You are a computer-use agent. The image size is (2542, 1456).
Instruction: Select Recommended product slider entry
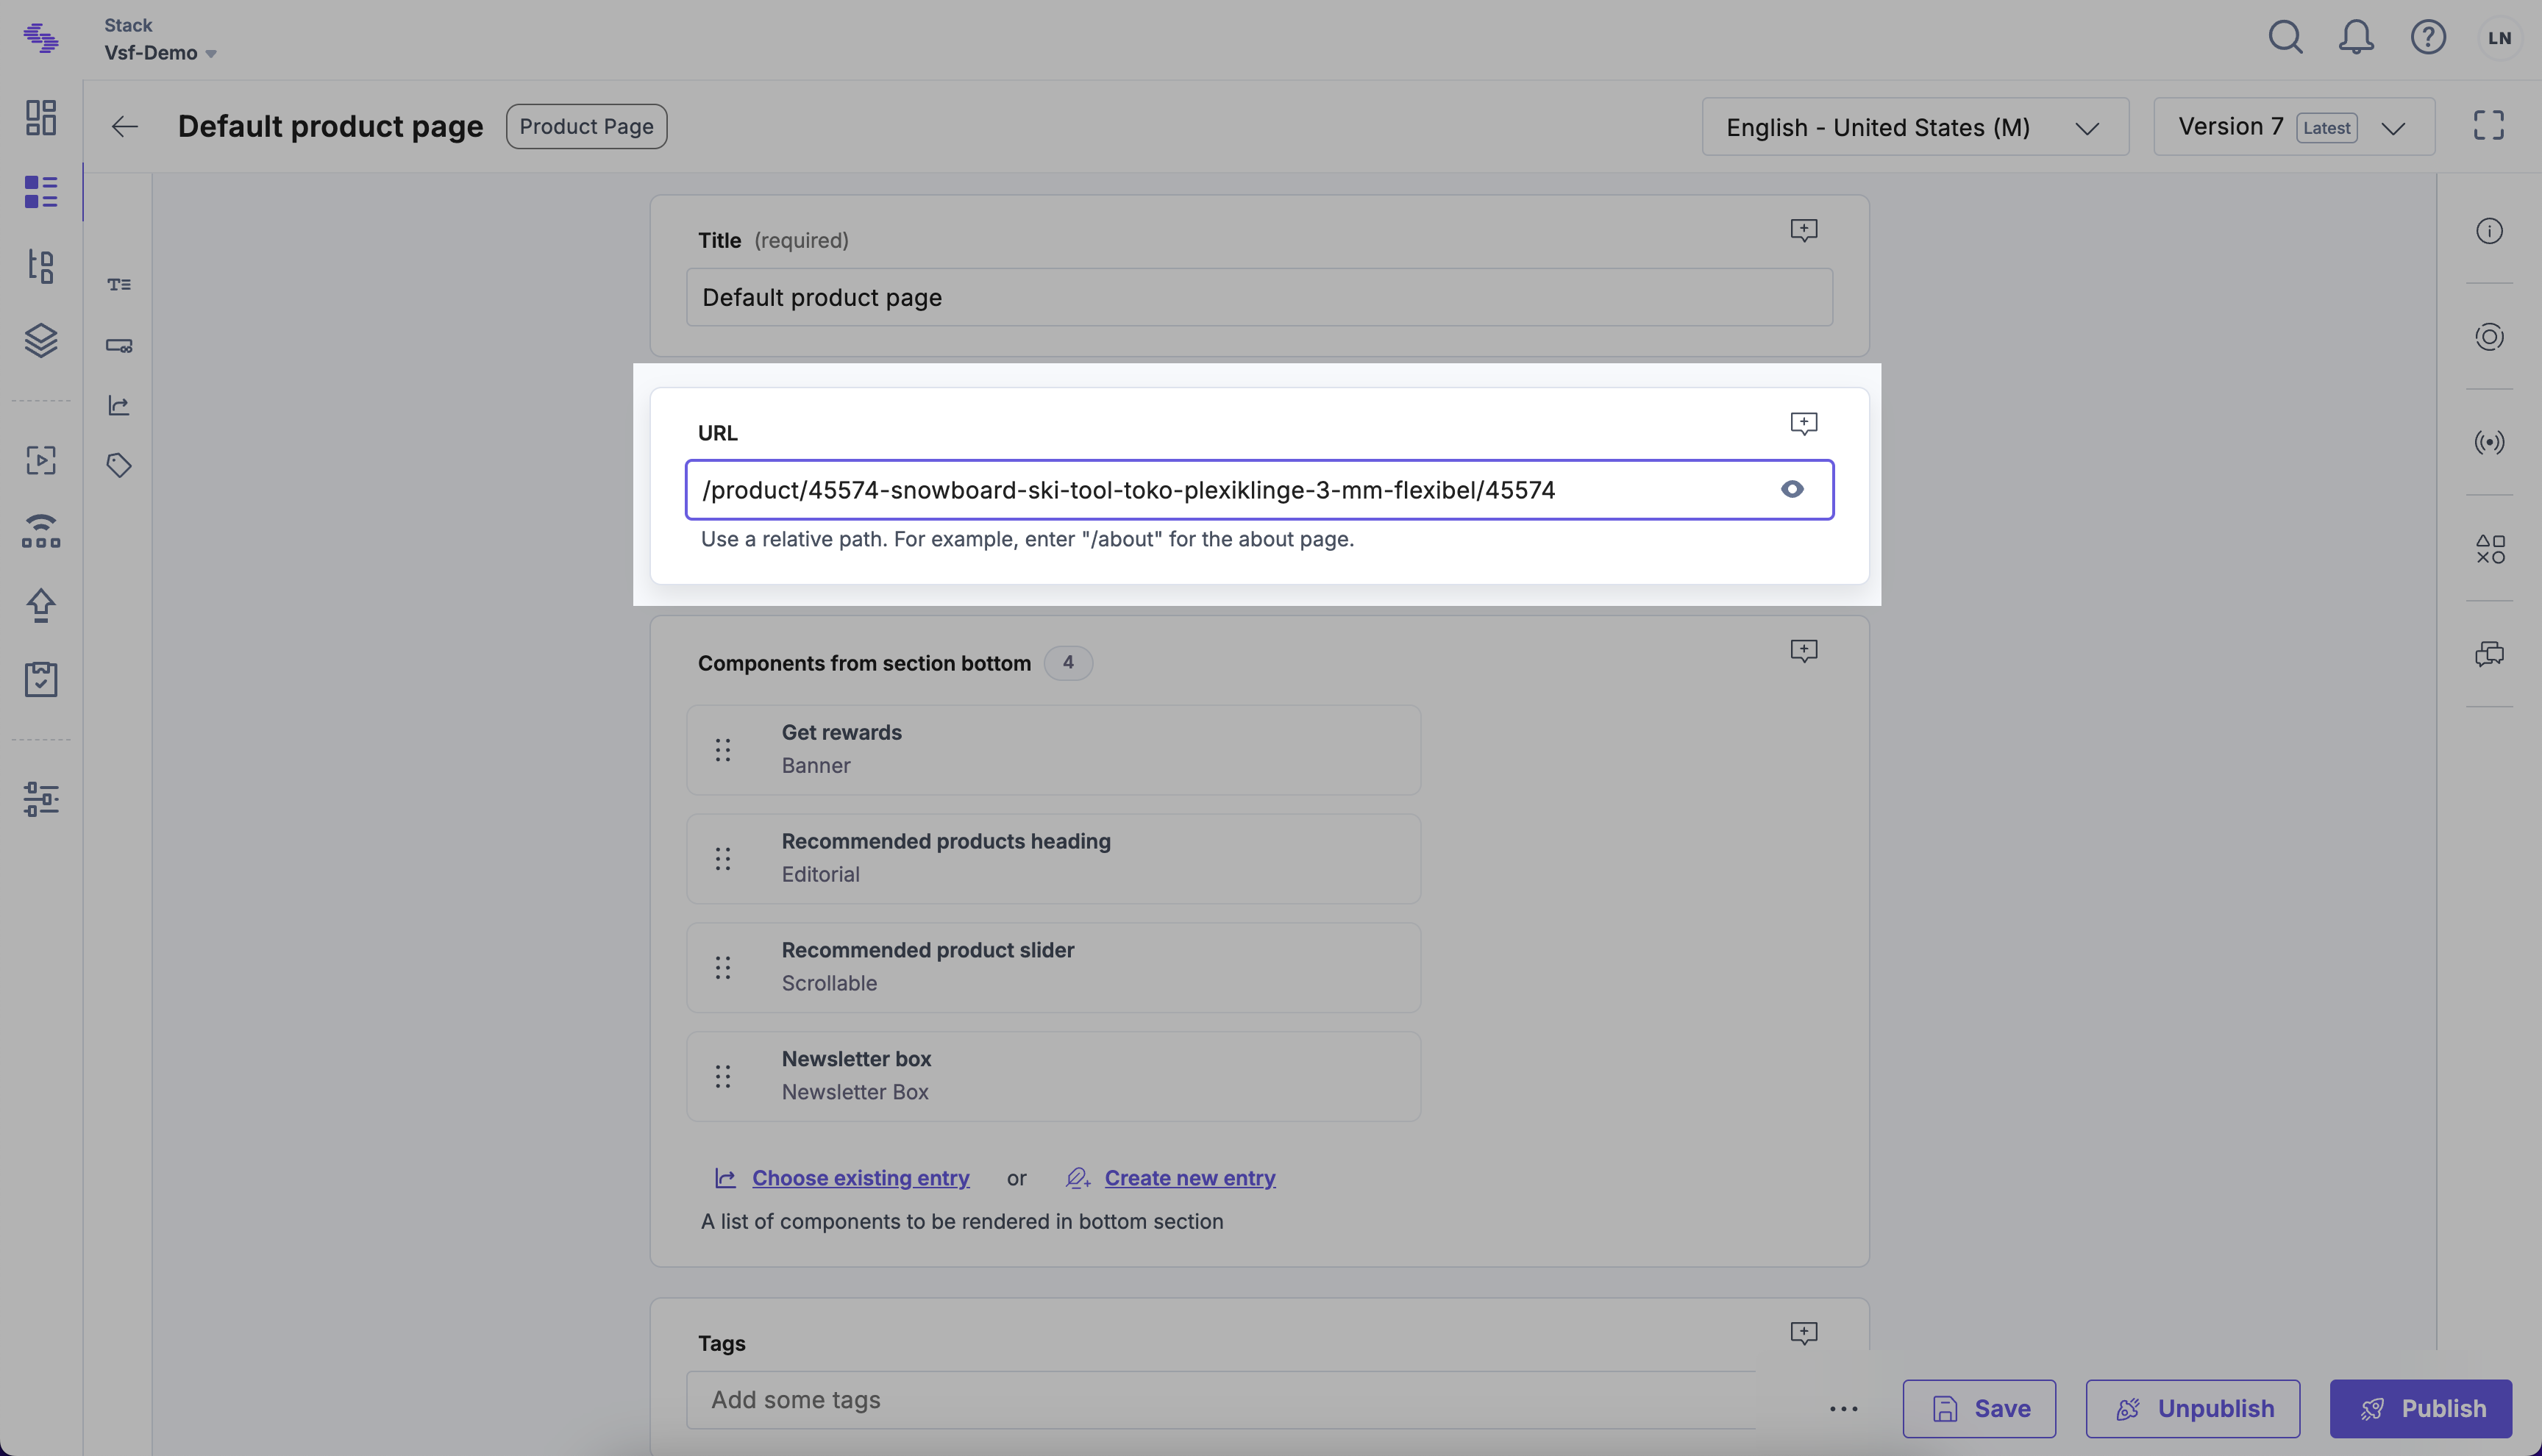click(x=1053, y=968)
